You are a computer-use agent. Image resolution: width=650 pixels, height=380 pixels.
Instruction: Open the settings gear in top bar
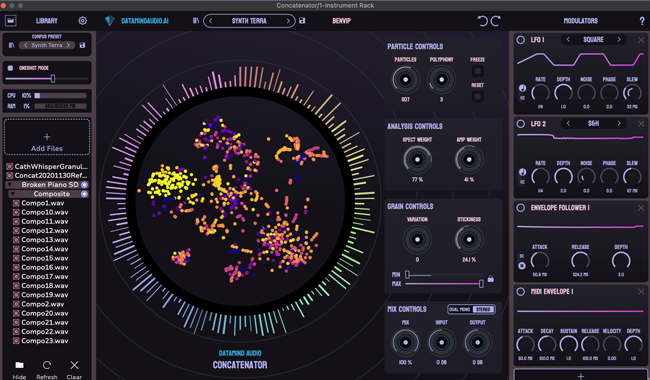click(82, 21)
